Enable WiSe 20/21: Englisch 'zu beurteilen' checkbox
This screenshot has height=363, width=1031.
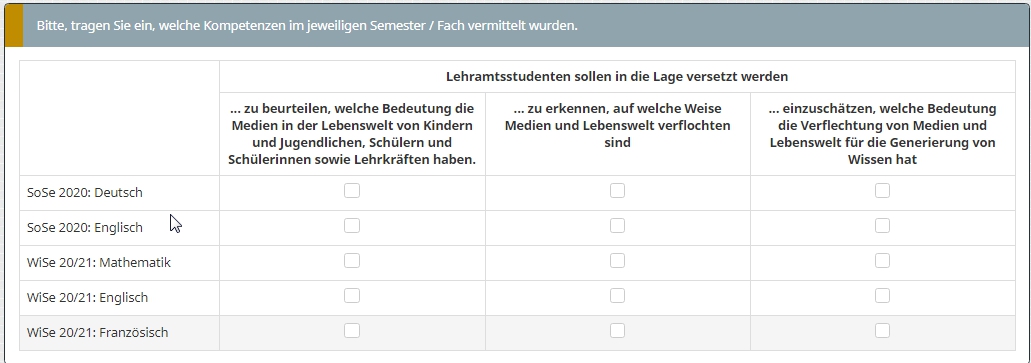[x=352, y=295]
